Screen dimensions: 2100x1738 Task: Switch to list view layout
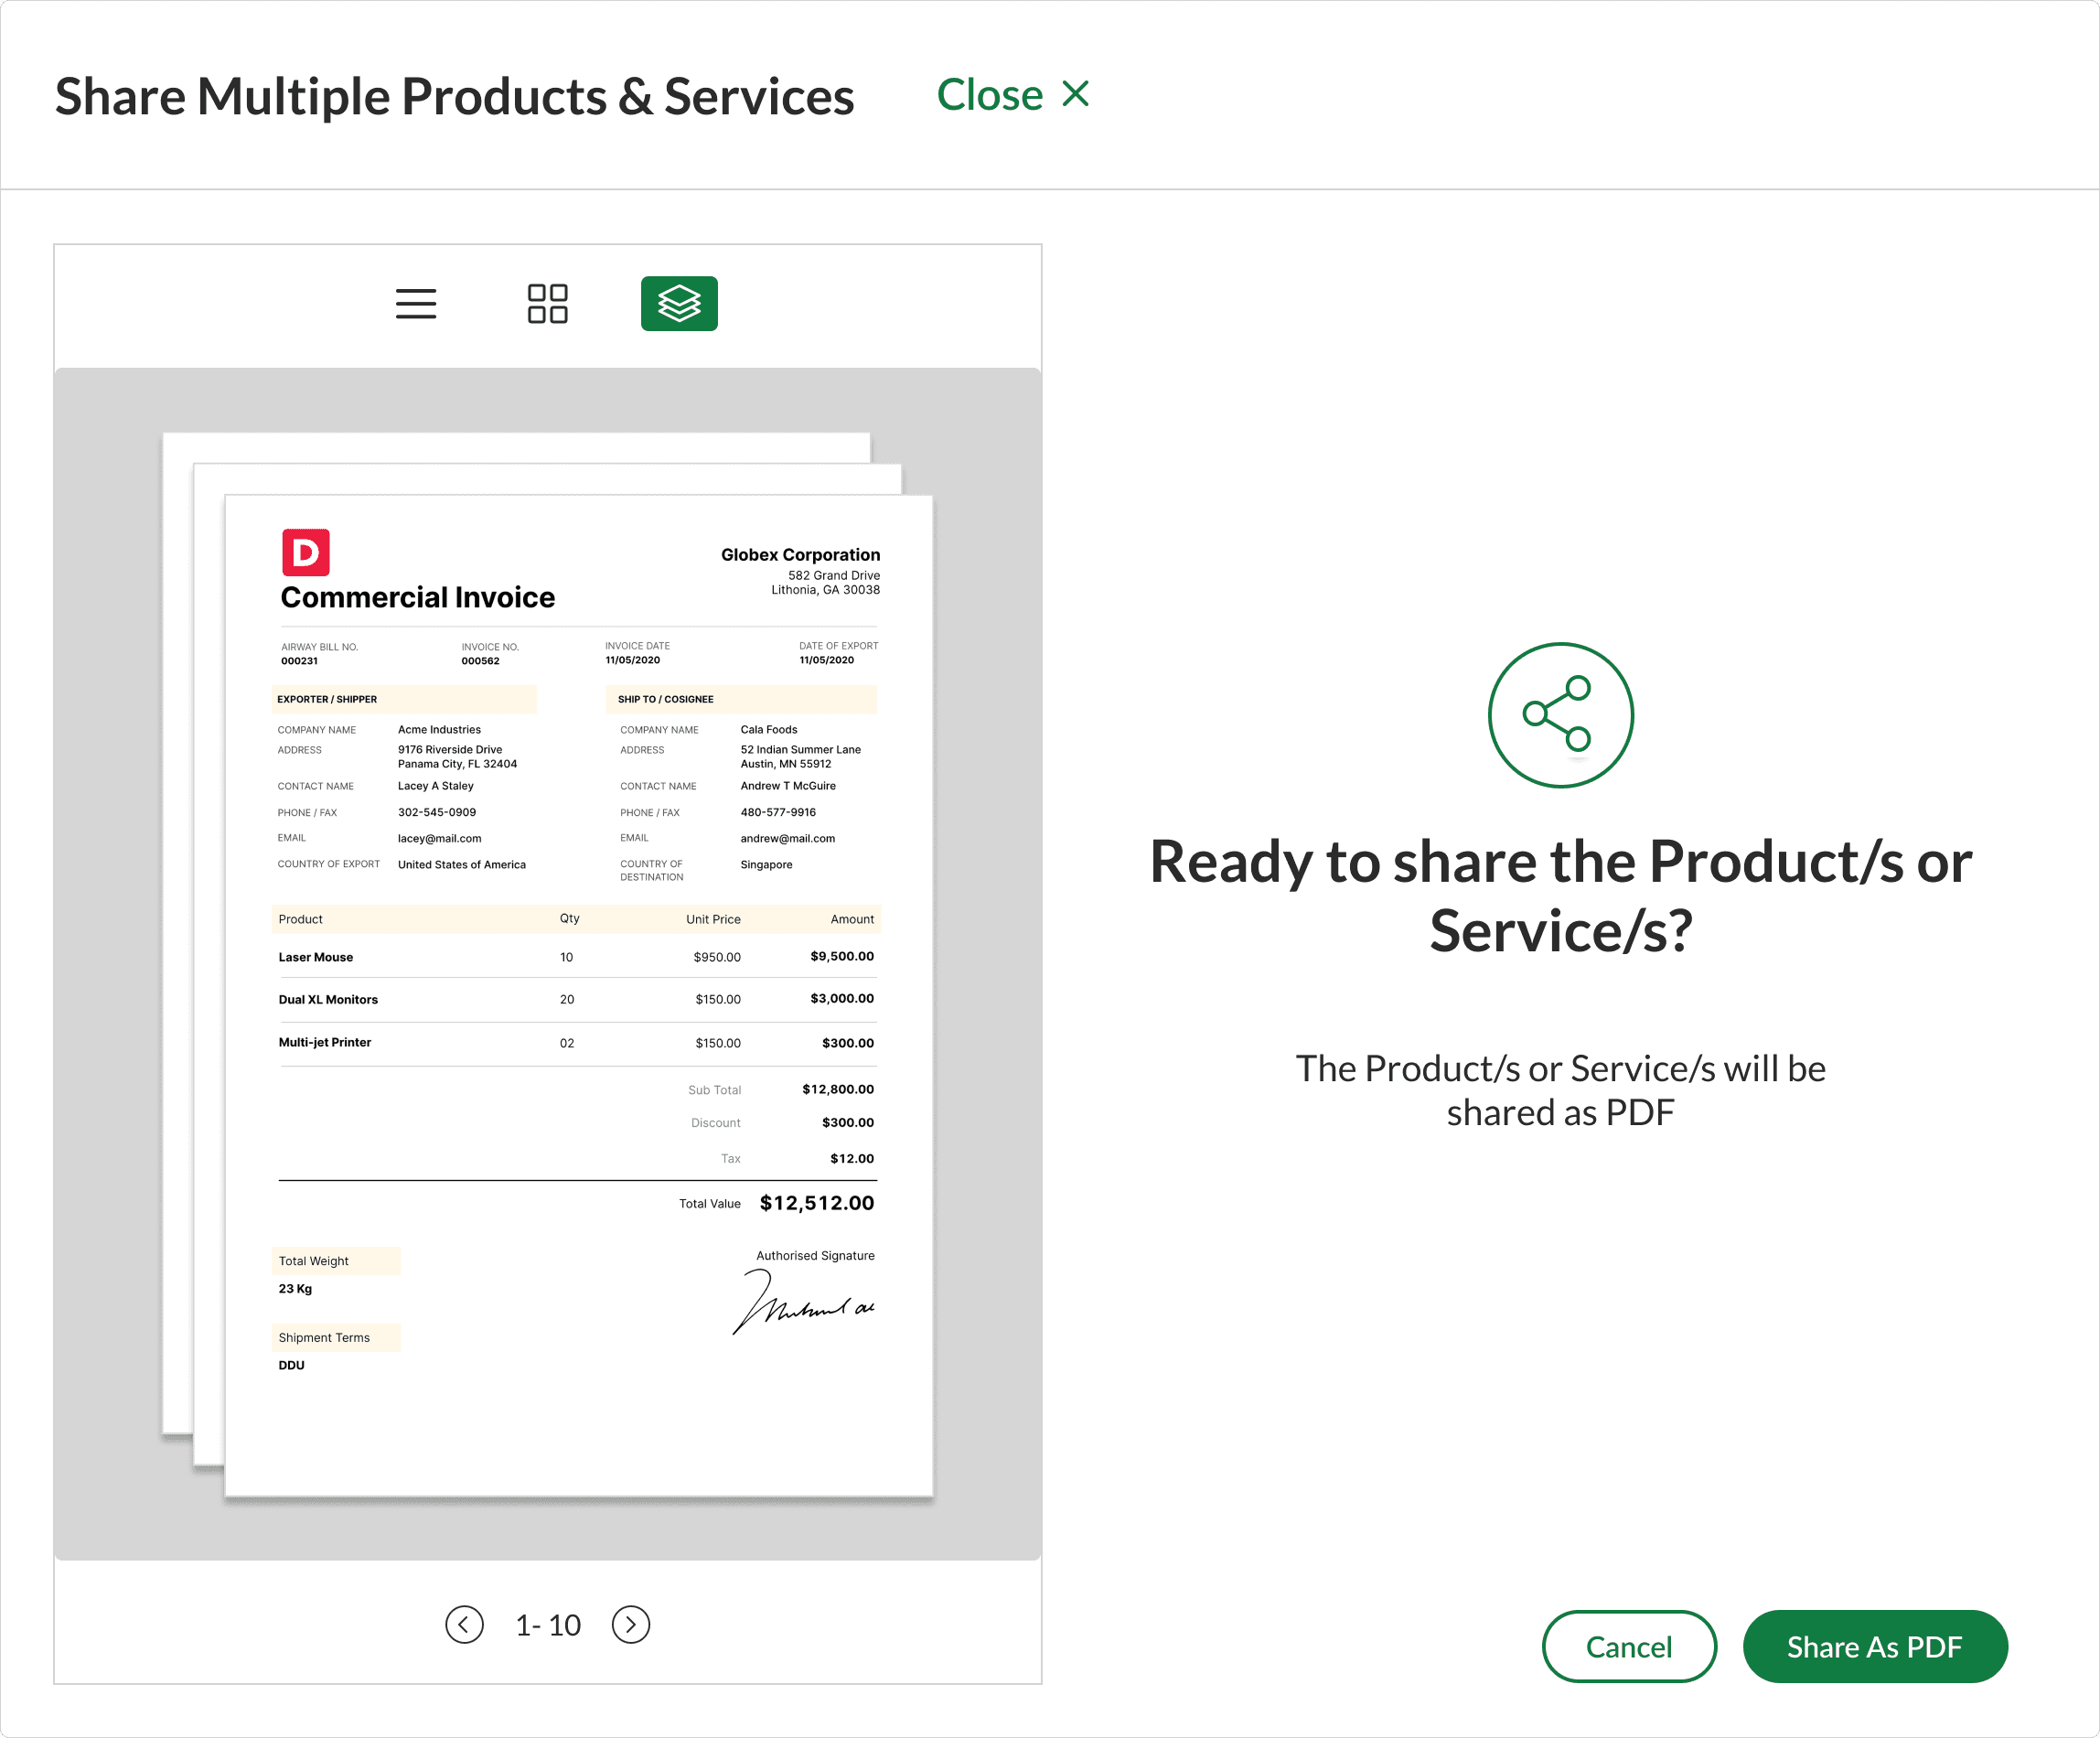[x=416, y=303]
